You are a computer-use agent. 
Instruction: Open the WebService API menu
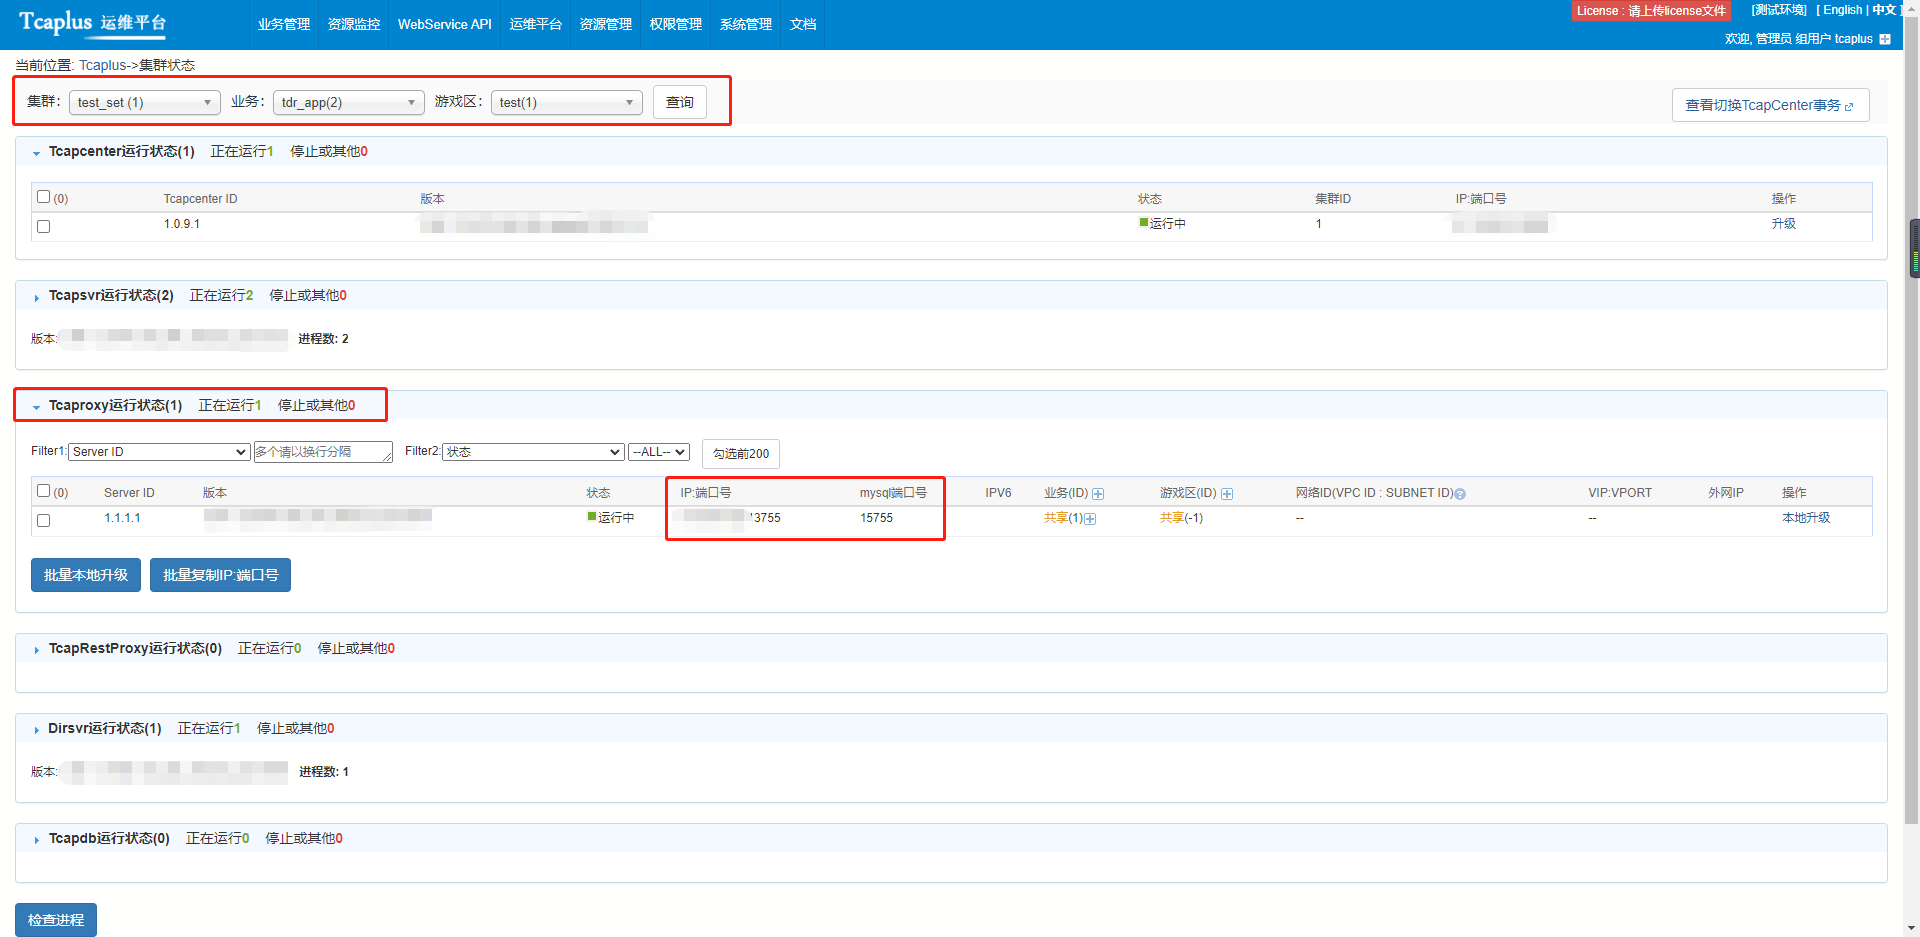point(444,24)
